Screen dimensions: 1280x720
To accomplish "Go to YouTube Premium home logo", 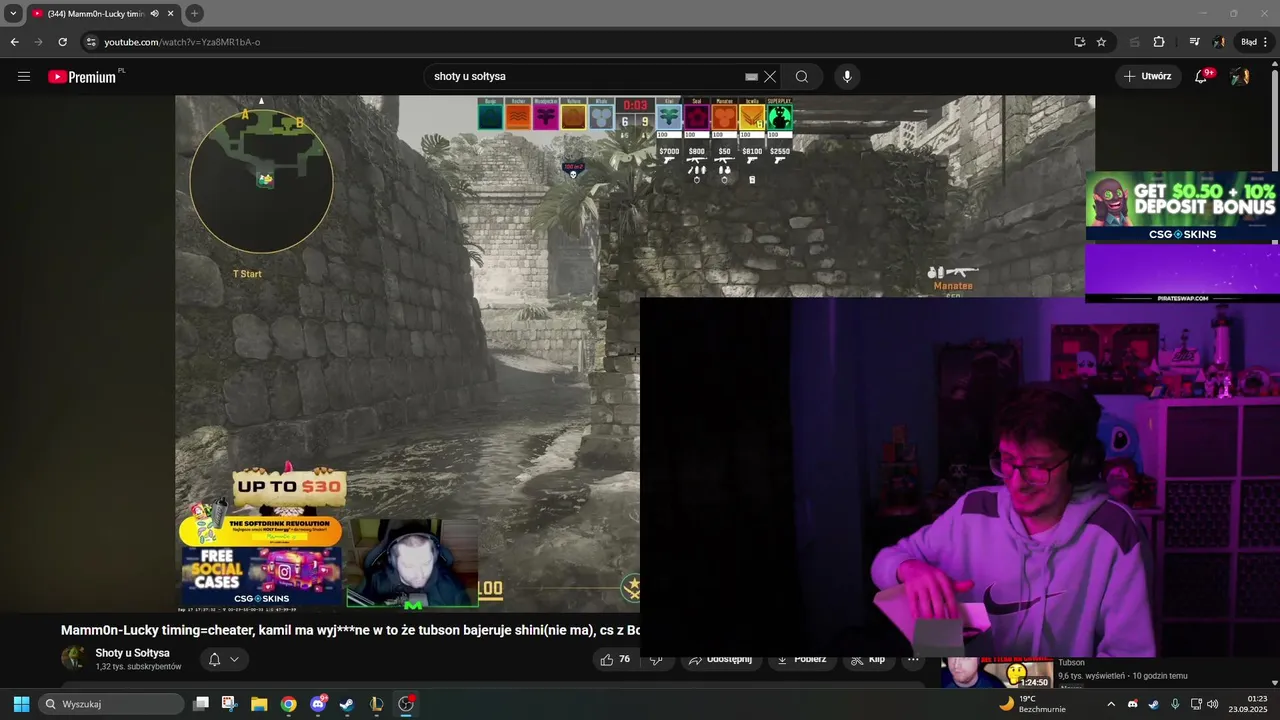I will click(x=85, y=76).
